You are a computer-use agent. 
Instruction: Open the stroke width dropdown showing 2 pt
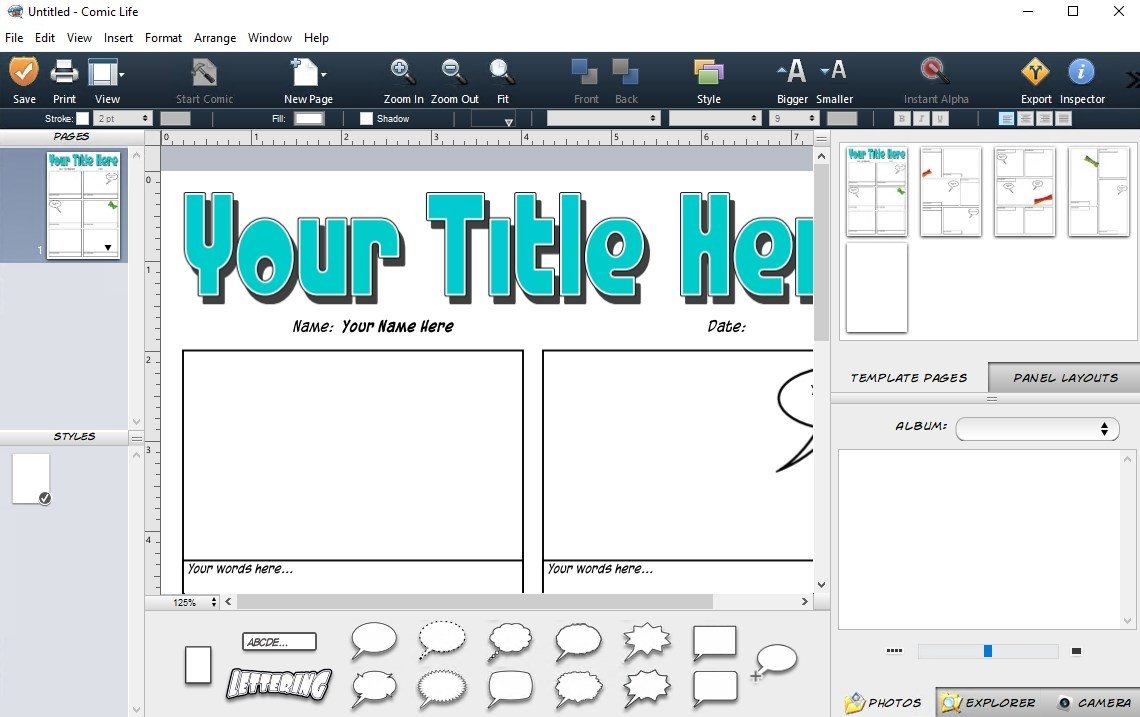[x=123, y=119]
